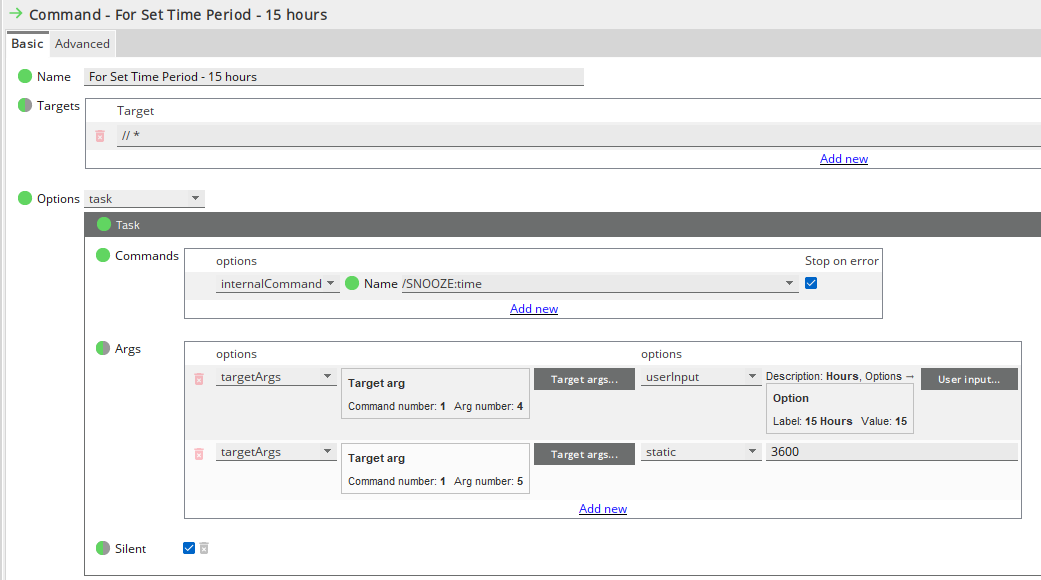Image resolution: width=1041 pixels, height=580 pixels.
Task: Click Add new link under Targets
Action: click(844, 159)
